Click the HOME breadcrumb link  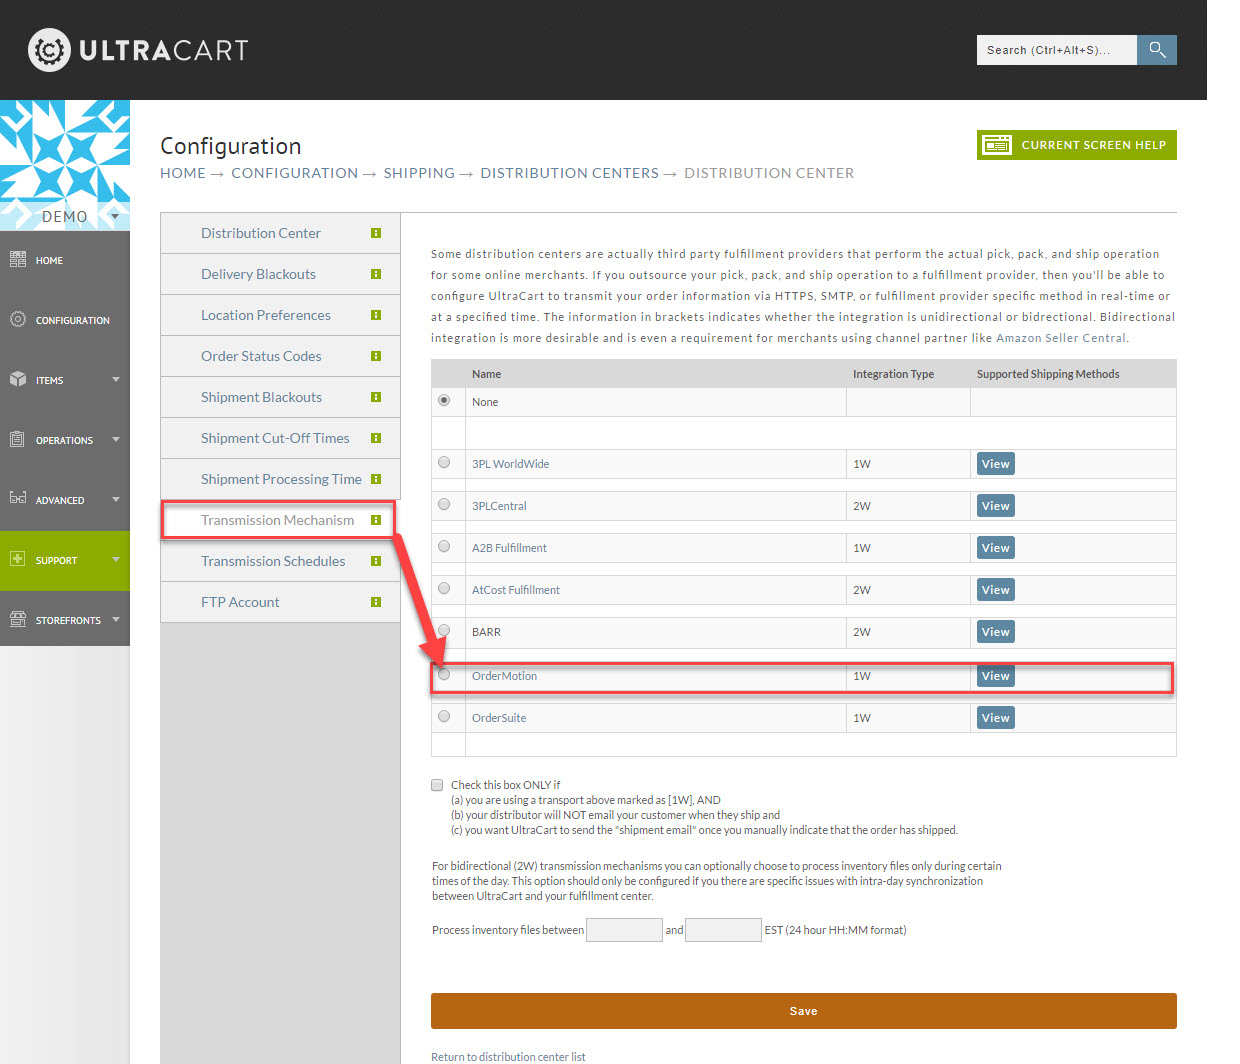point(183,173)
